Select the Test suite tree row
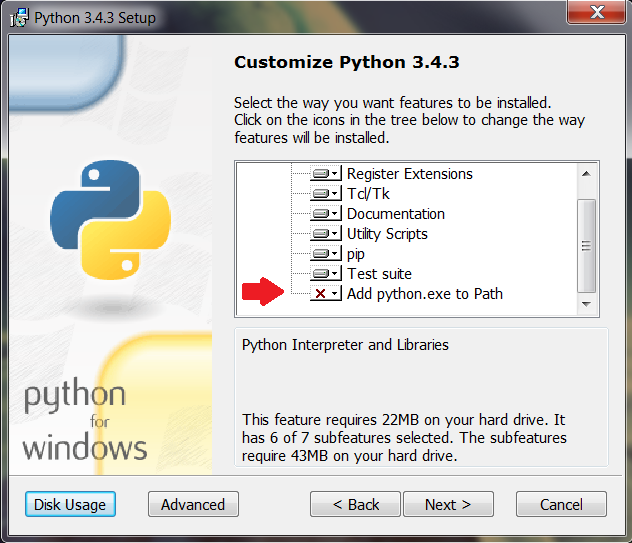Screen dimensions: 632x543 click(x=379, y=274)
